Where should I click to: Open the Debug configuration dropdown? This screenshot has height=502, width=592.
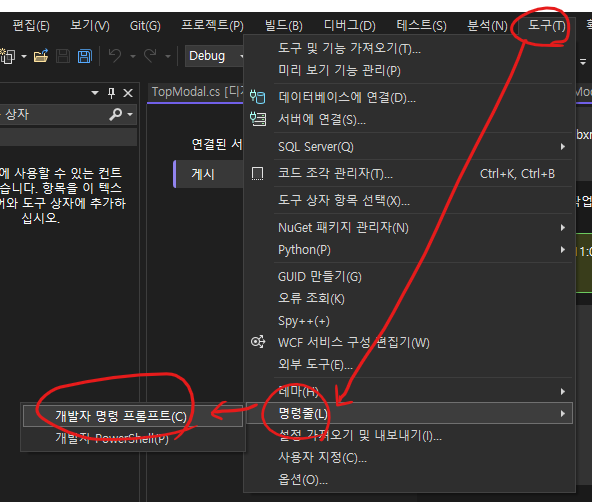pos(214,56)
